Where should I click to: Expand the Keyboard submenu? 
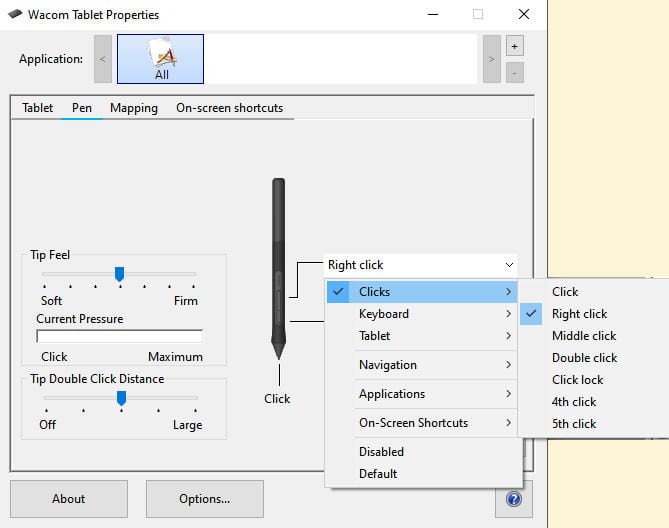pyautogui.click(x=422, y=314)
